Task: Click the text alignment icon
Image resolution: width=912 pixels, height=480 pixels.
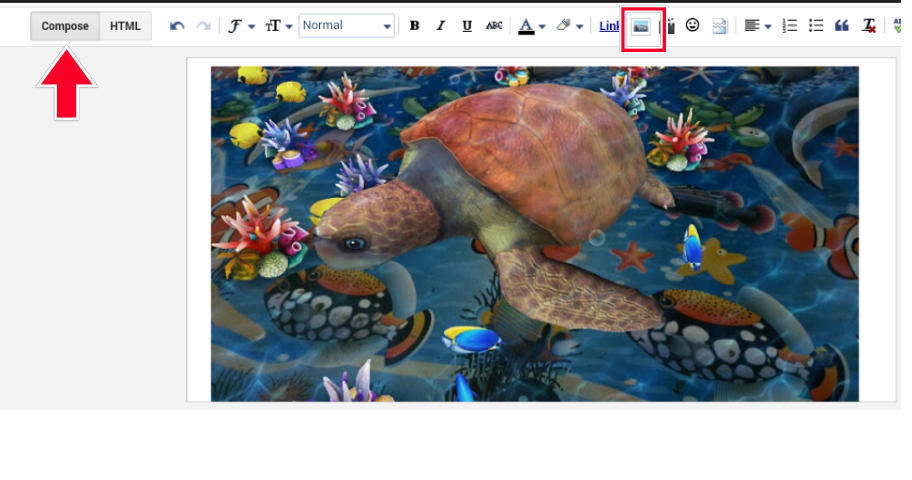Action: 751,26
